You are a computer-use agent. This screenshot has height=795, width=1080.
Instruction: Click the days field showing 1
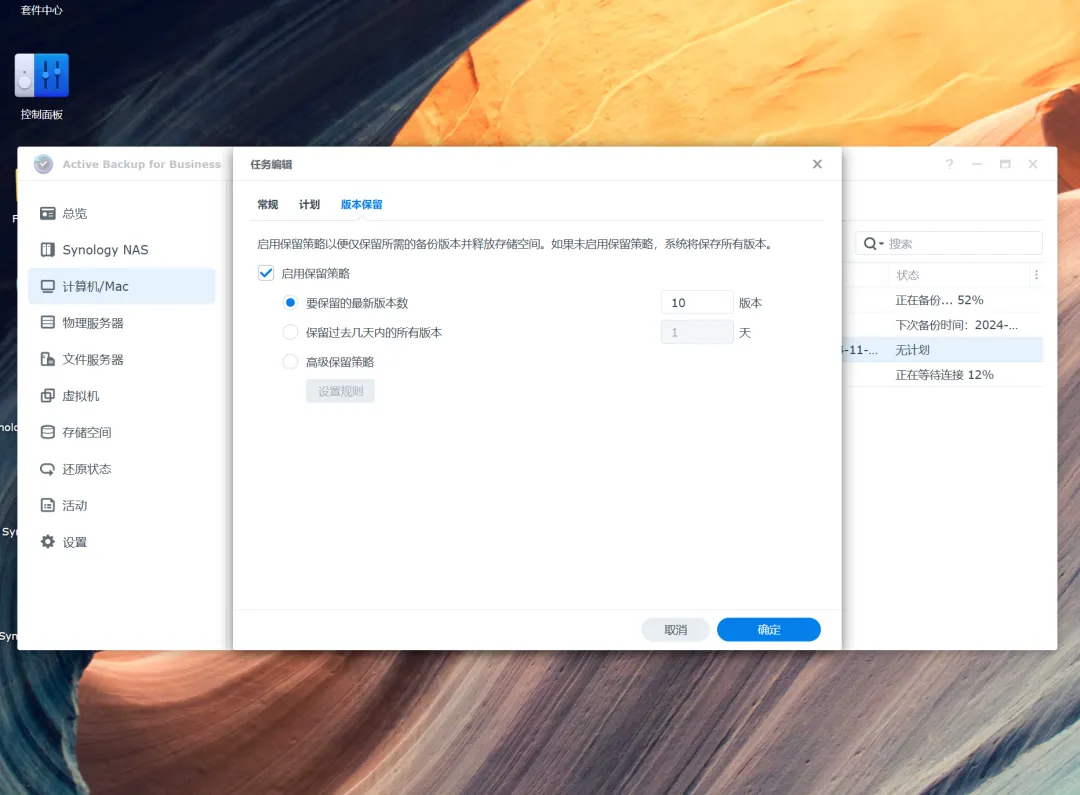click(x=697, y=332)
